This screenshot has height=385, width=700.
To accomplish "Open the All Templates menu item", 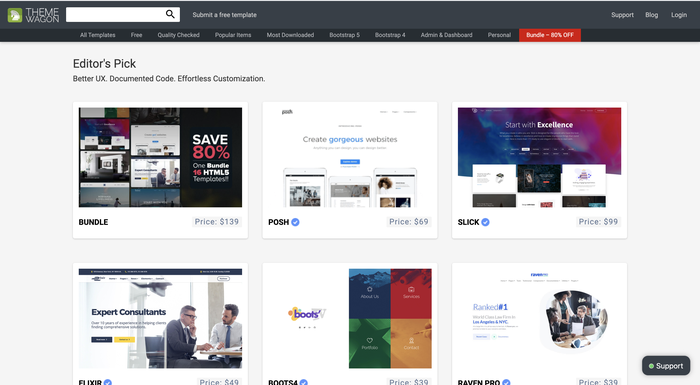I will coord(98,35).
